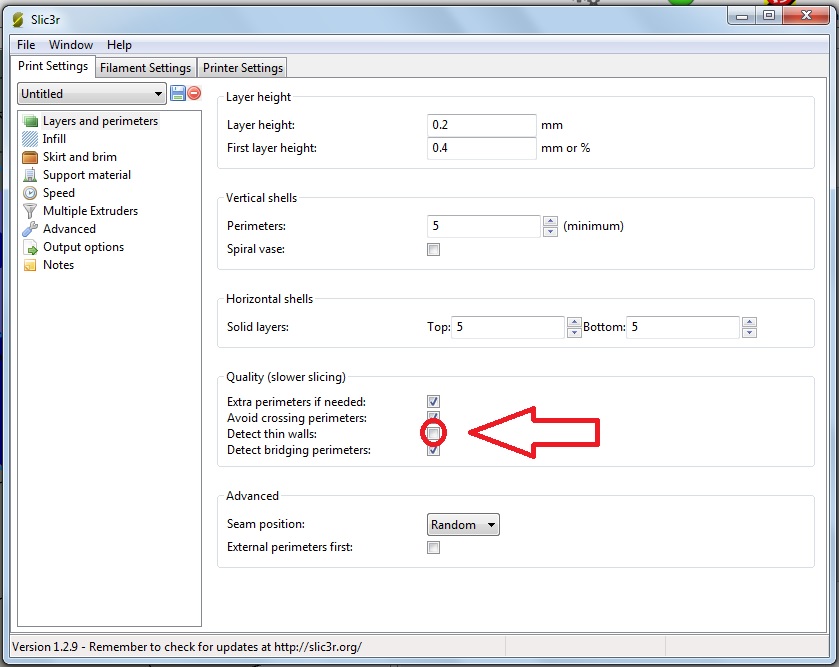Select Multiple Extruders in the sidebar
839x667 pixels.
click(90, 211)
